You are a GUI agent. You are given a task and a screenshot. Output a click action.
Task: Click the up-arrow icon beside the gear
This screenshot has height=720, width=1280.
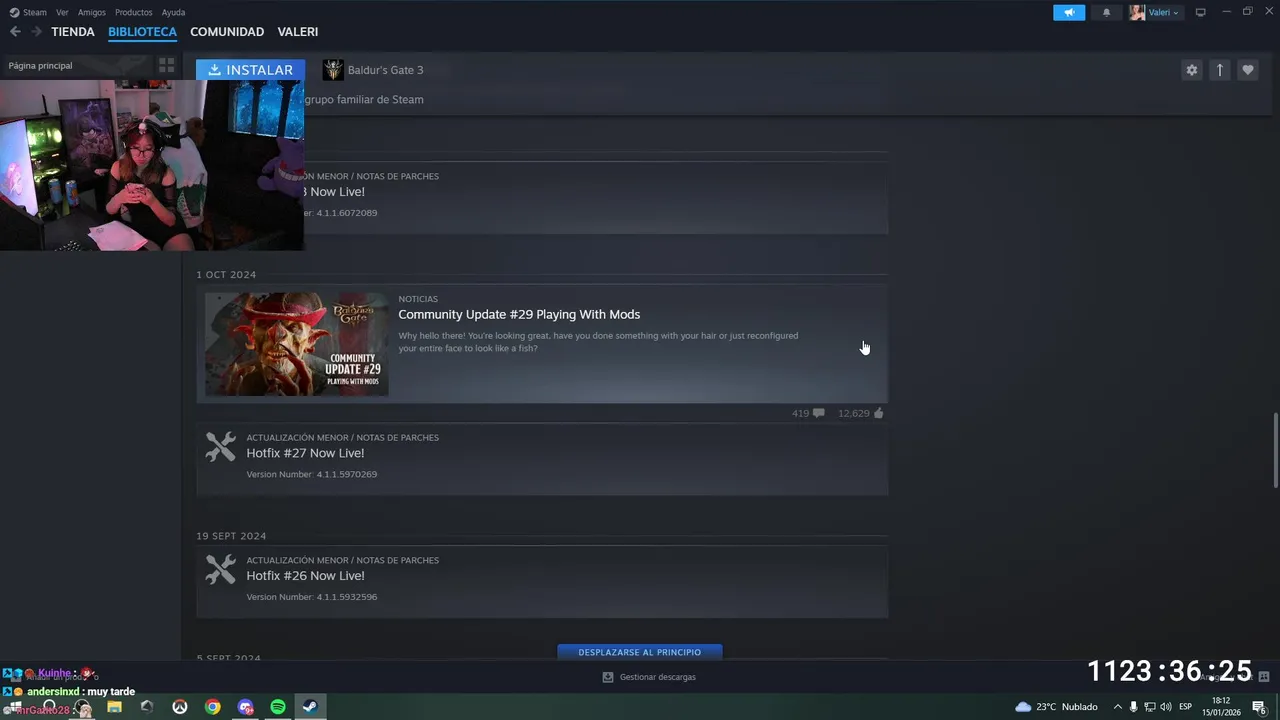(1219, 70)
